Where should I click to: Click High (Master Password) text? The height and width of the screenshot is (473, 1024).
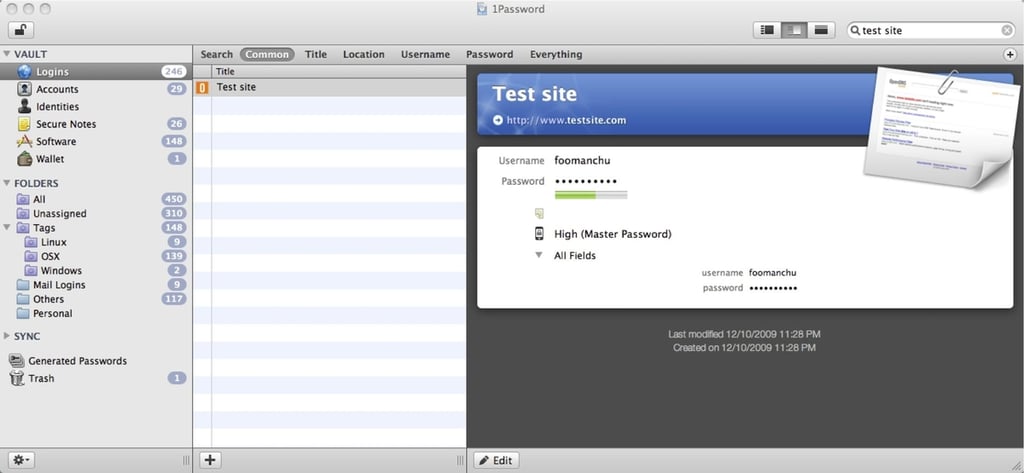[x=613, y=234]
